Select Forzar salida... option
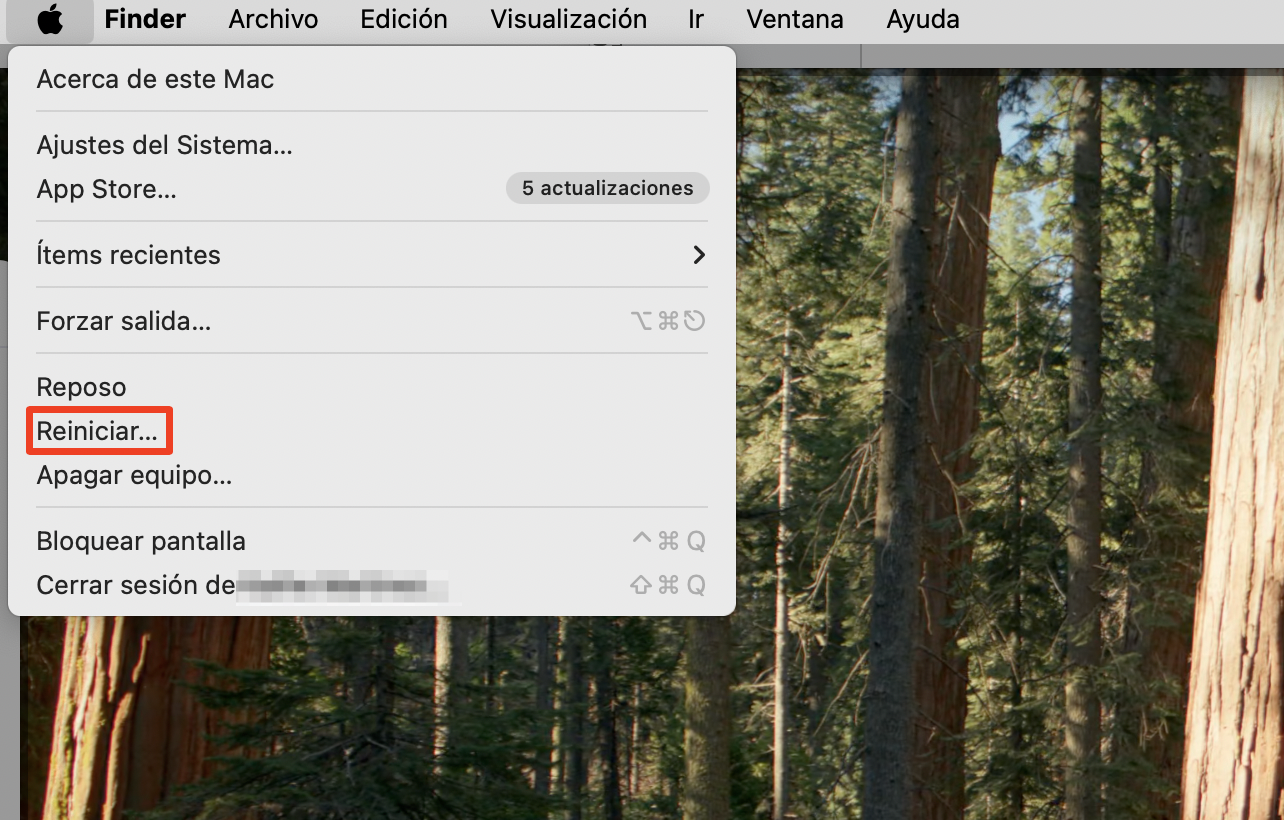 pos(123,321)
